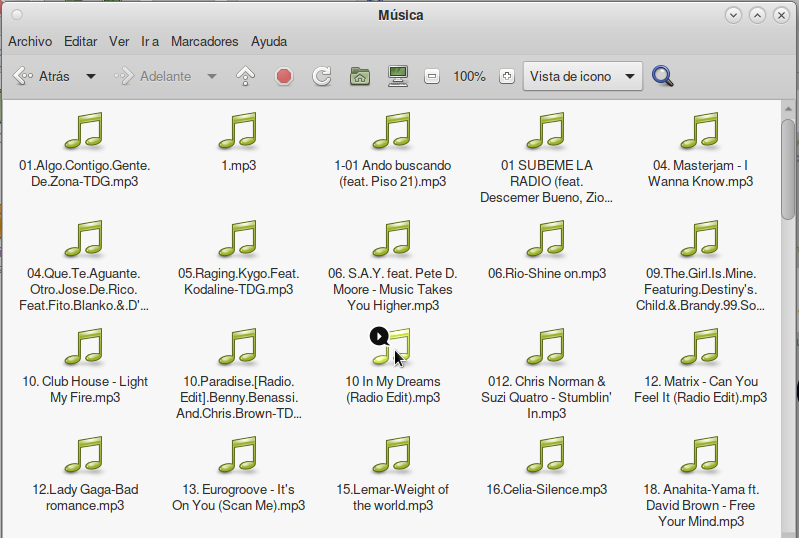
Task: Minimize the Música window
Action: point(733,15)
